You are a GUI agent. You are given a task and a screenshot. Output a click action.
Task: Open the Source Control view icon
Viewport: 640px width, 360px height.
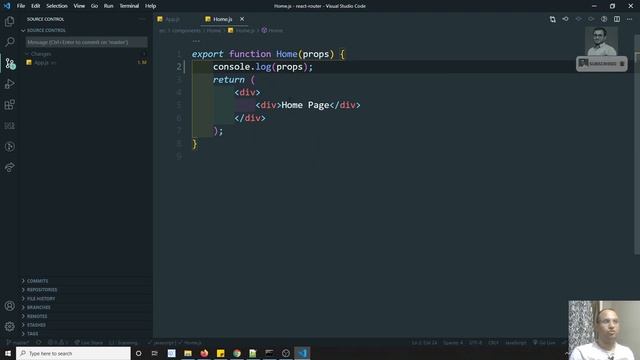pos(9,63)
